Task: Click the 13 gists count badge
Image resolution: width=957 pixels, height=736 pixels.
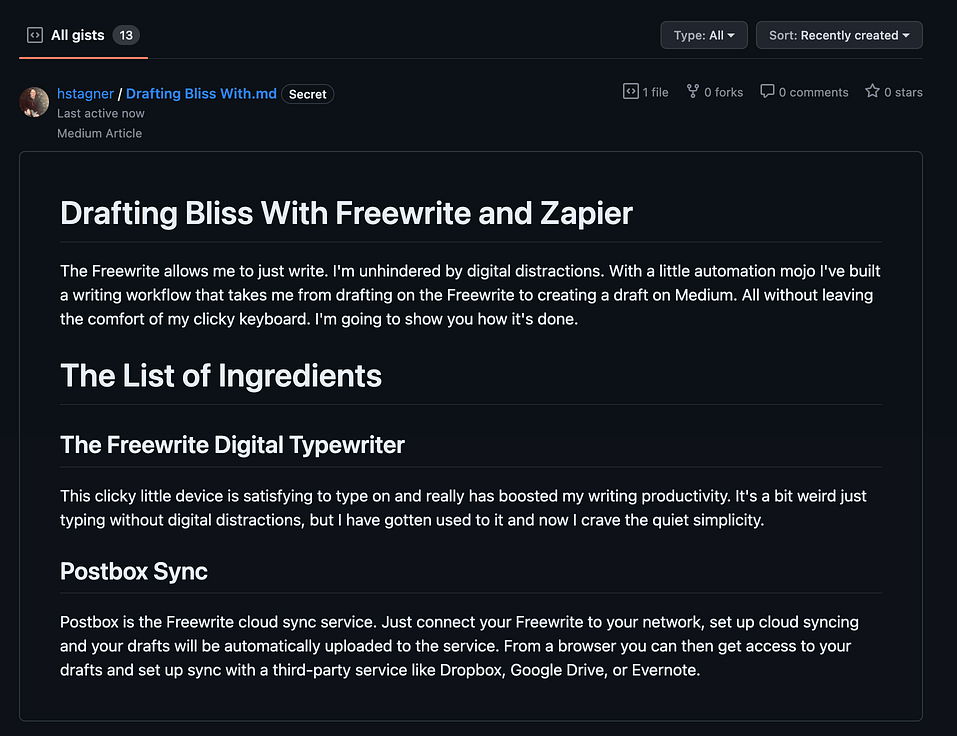Action: tap(126, 35)
